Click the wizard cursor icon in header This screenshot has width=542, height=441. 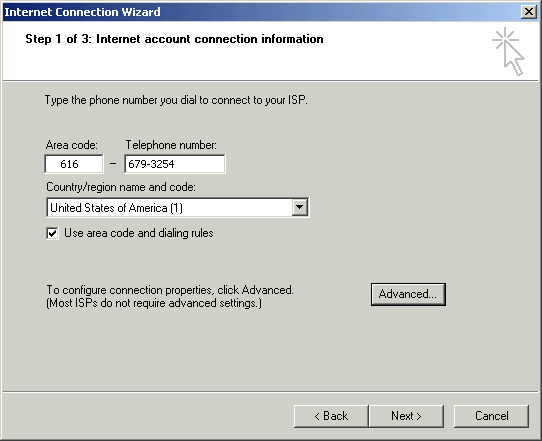click(508, 51)
